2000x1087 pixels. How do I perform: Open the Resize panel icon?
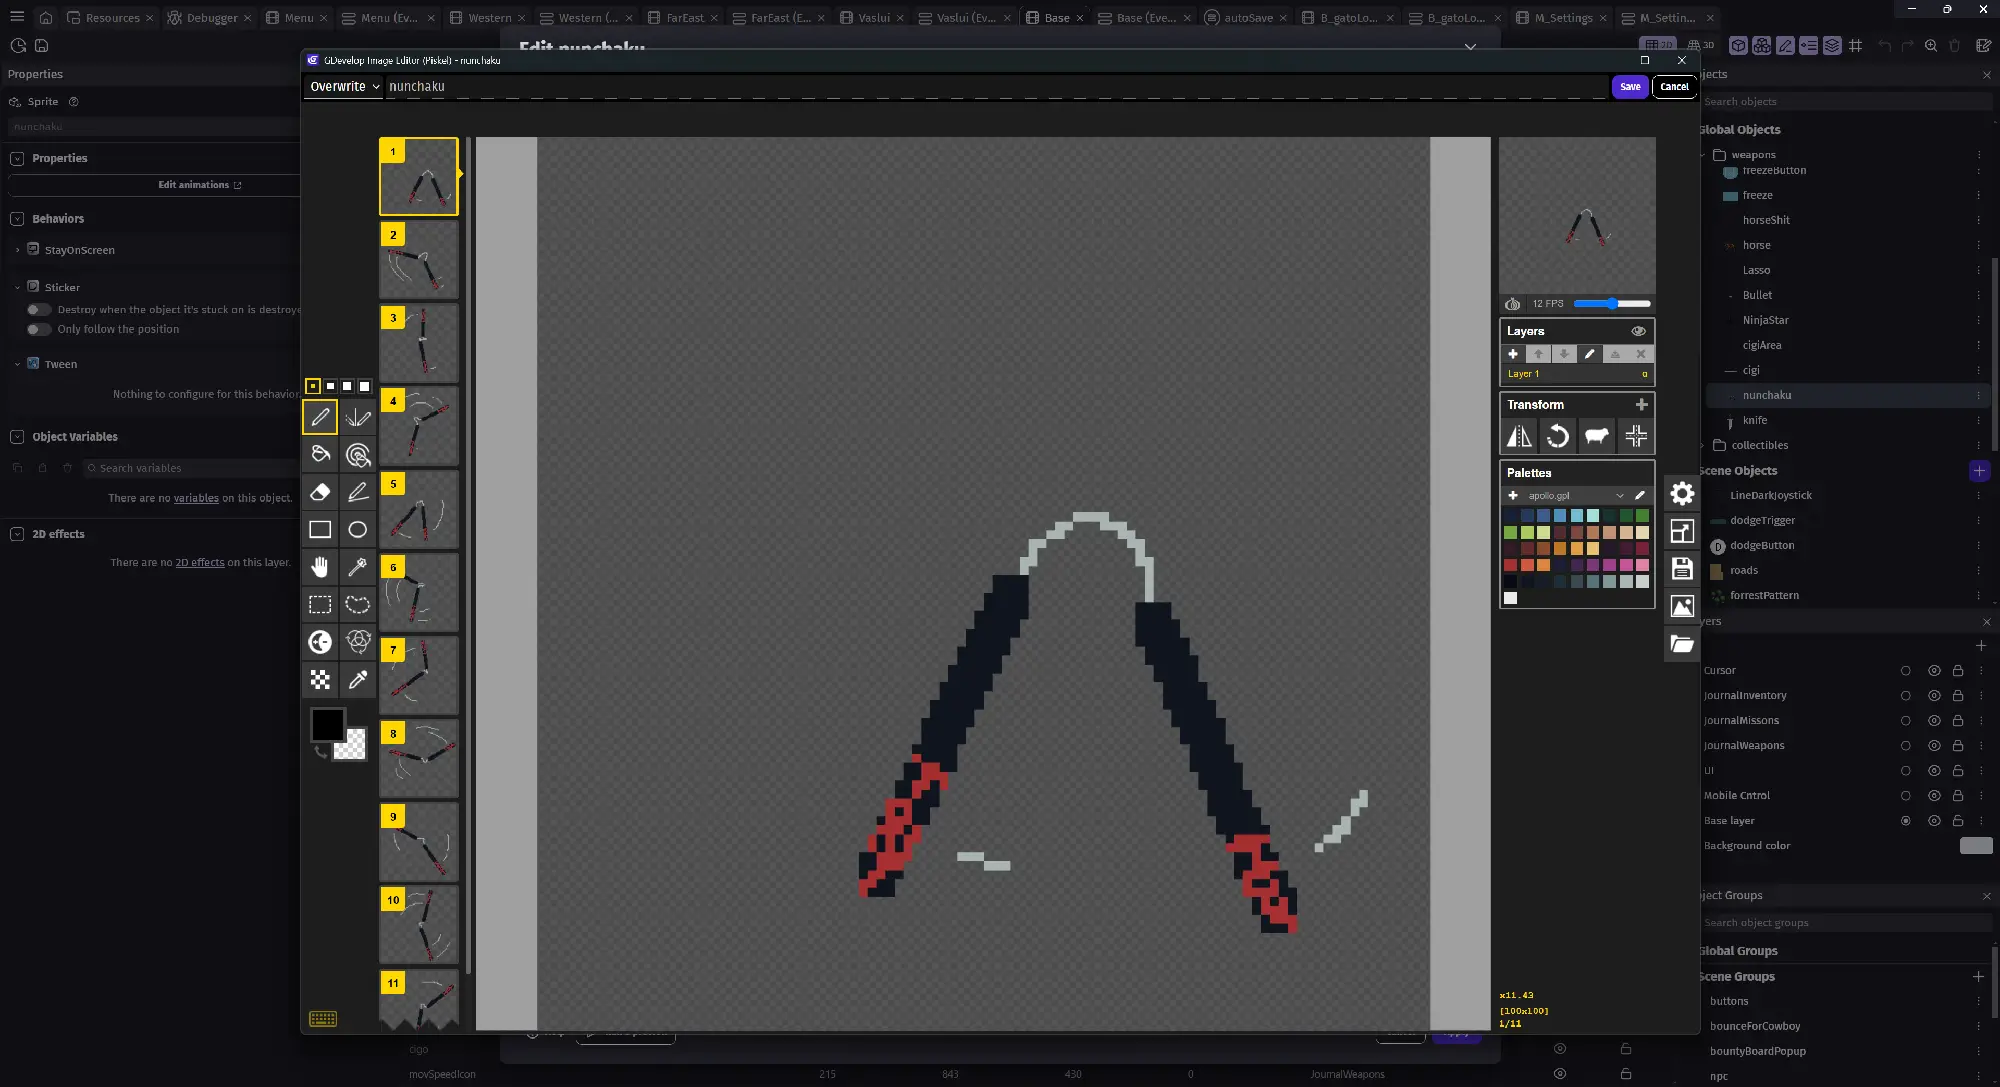(1682, 531)
